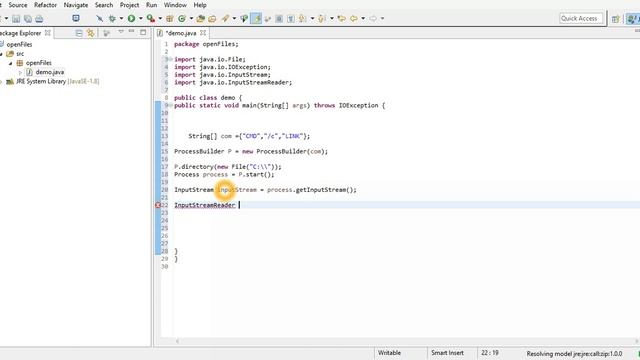Close the Package Explorer tab
Screen dimensions: 640x360
click(47, 33)
